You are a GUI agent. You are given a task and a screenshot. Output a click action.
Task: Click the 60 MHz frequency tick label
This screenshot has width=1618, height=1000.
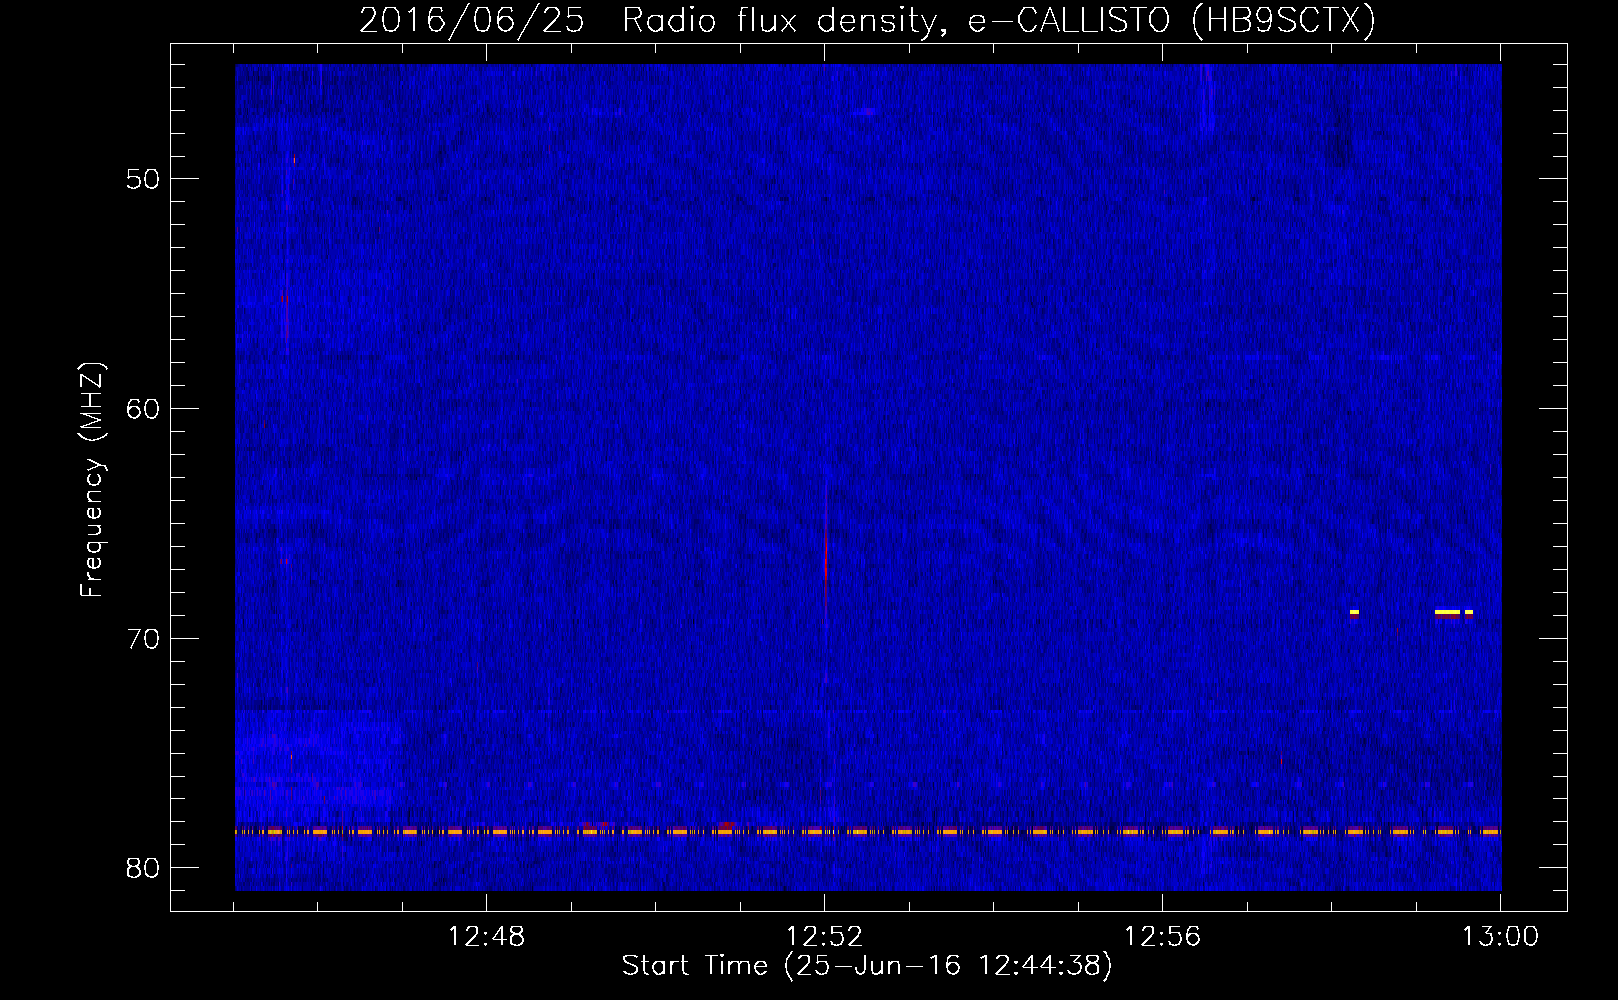[143, 408]
